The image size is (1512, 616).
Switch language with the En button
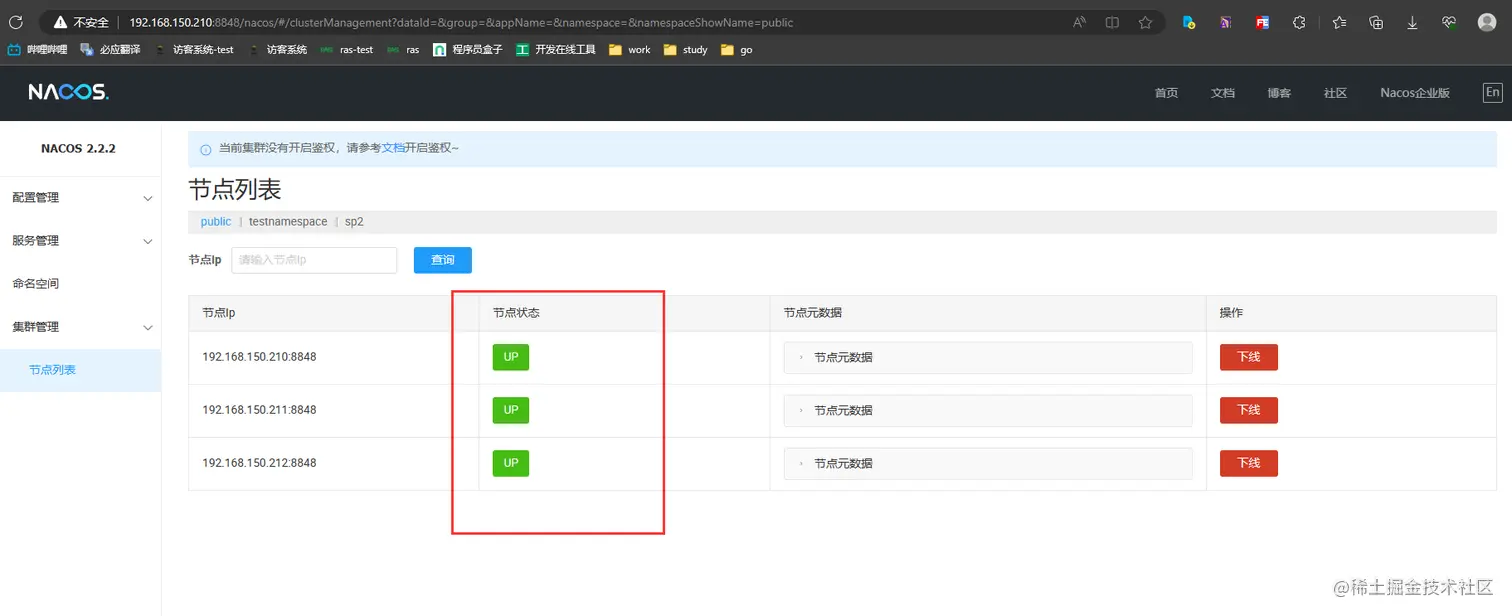point(1492,92)
